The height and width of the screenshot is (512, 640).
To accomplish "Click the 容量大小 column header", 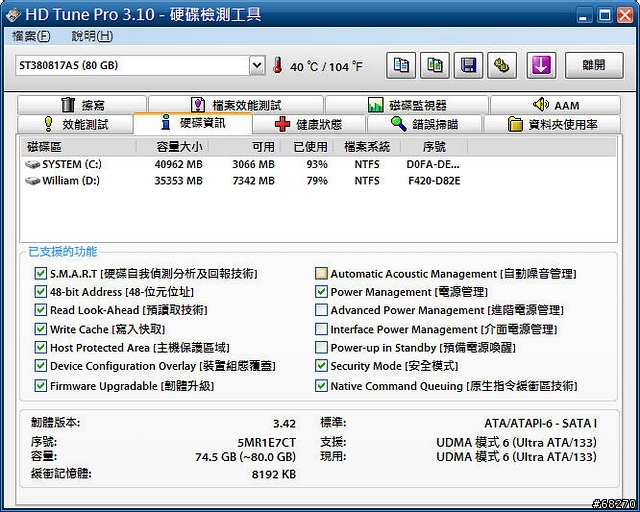I will pos(172,147).
